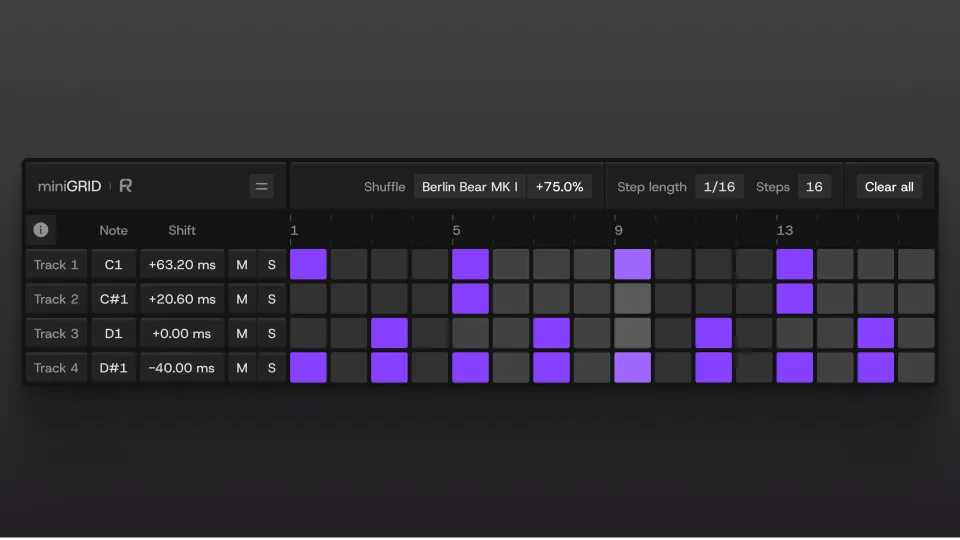
Task: Select the Track 2 label
Action: click(56, 299)
